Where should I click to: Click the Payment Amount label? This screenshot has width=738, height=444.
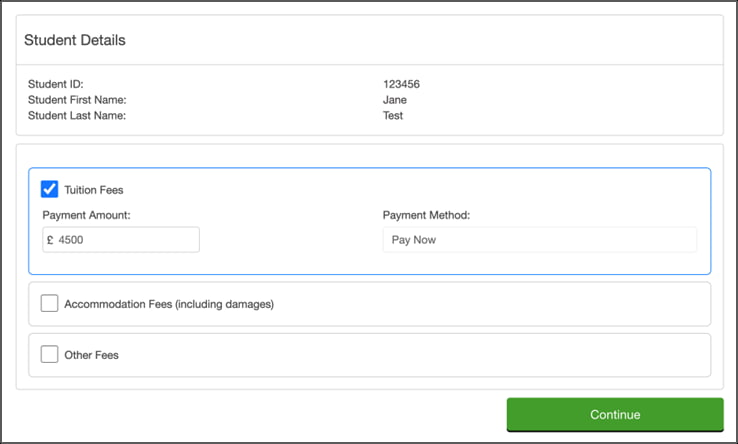[86, 215]
